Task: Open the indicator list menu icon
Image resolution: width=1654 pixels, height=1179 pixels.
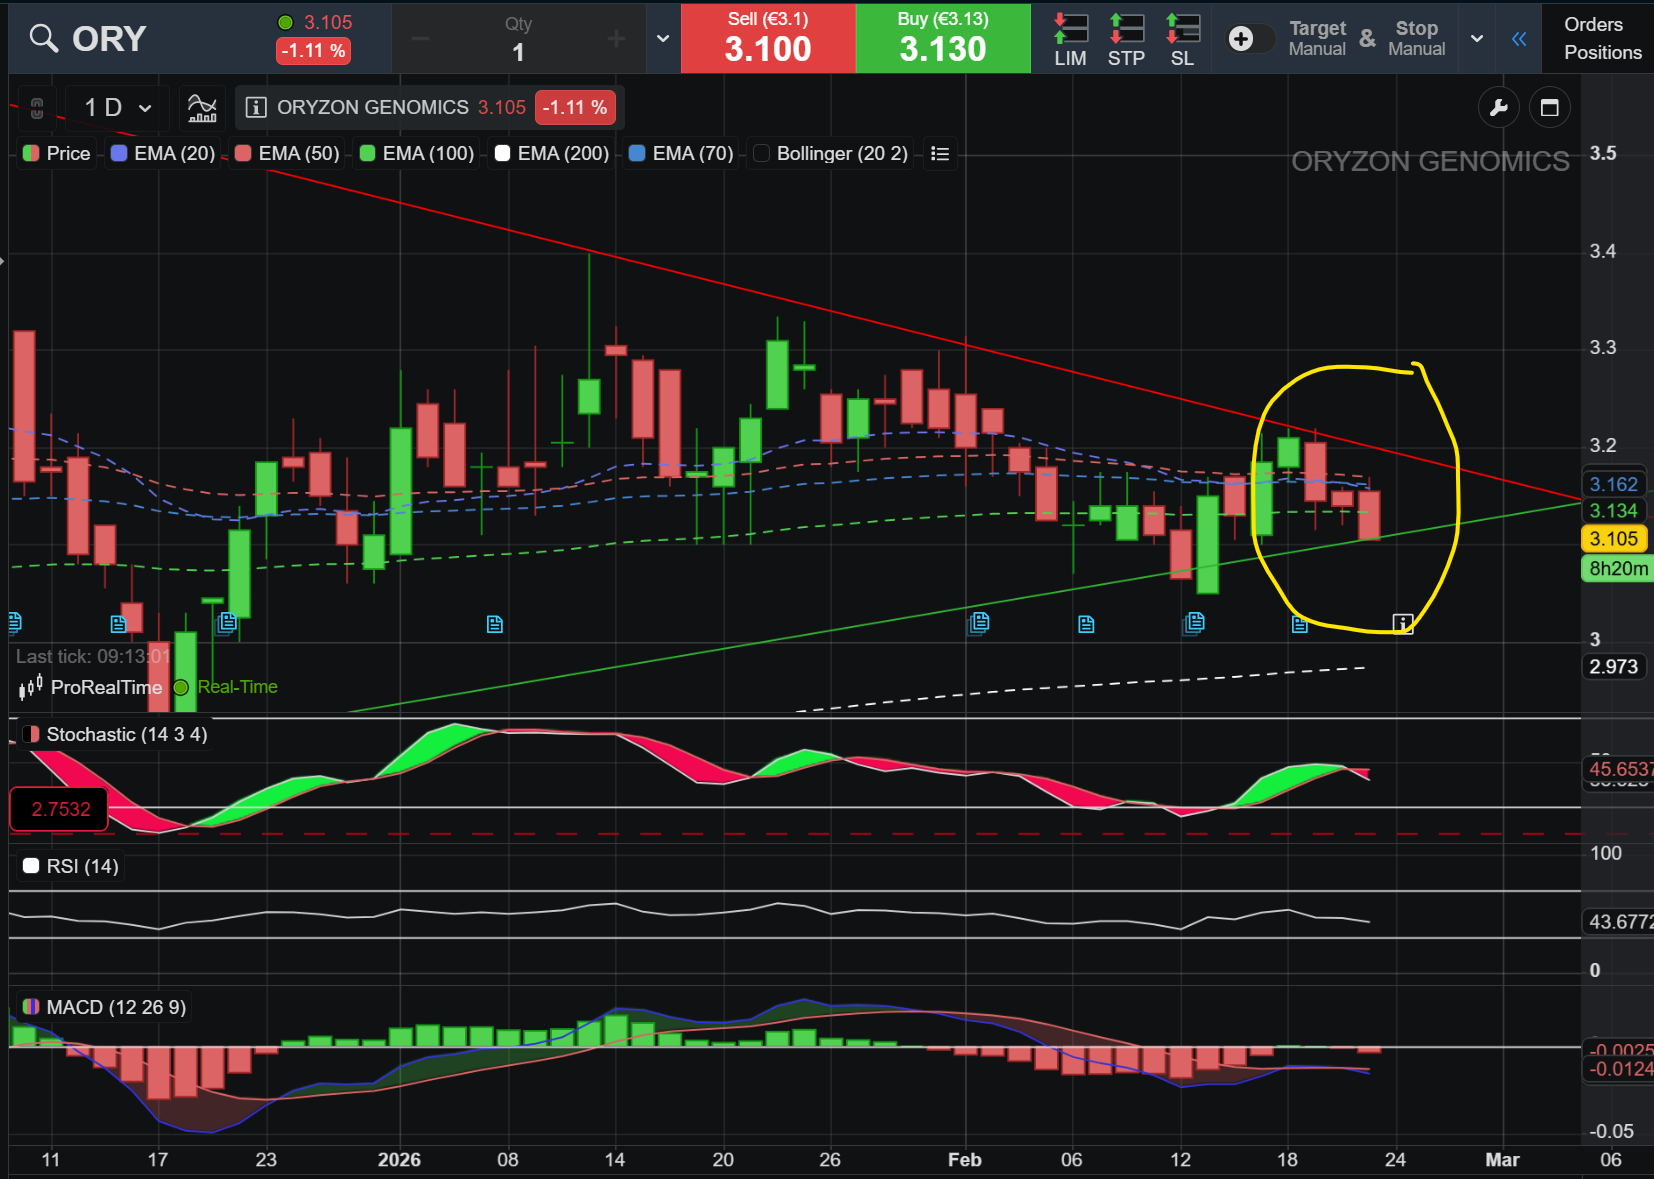Action: 940,153
